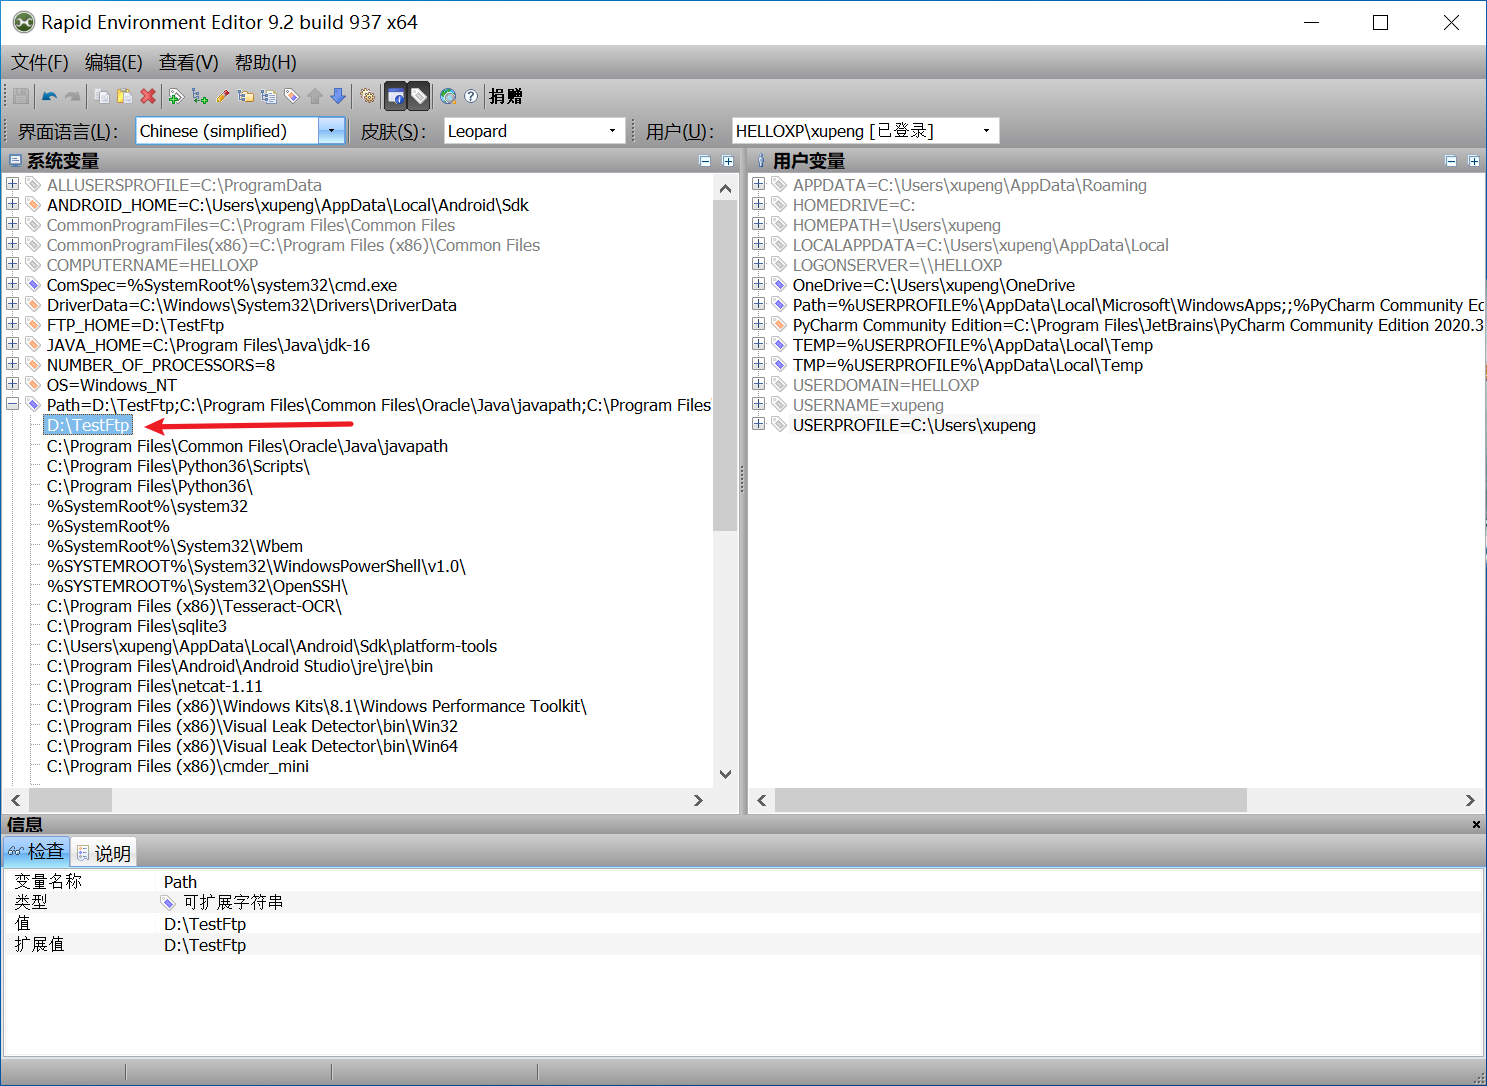
Task: Click the red Delete variable icon
Action: 147,95
